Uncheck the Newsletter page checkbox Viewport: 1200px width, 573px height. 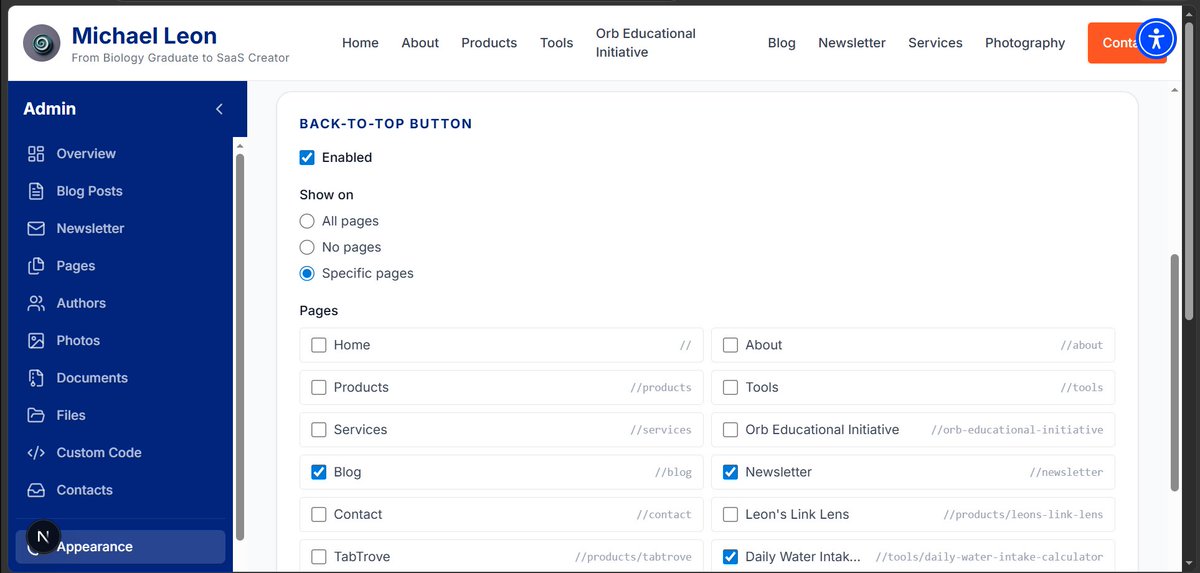730,472
